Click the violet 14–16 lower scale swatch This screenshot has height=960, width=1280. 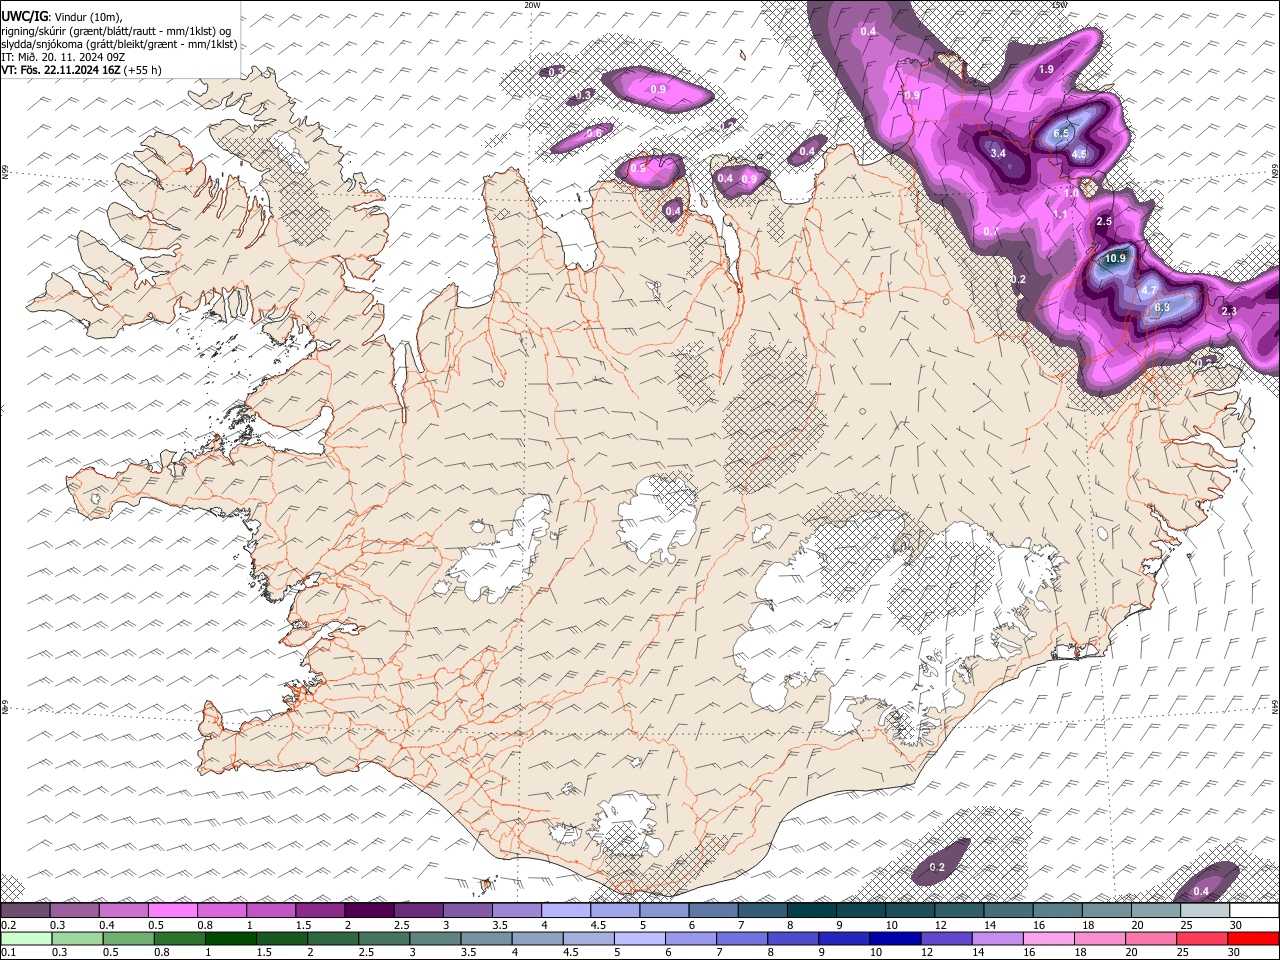coord(996,939)
